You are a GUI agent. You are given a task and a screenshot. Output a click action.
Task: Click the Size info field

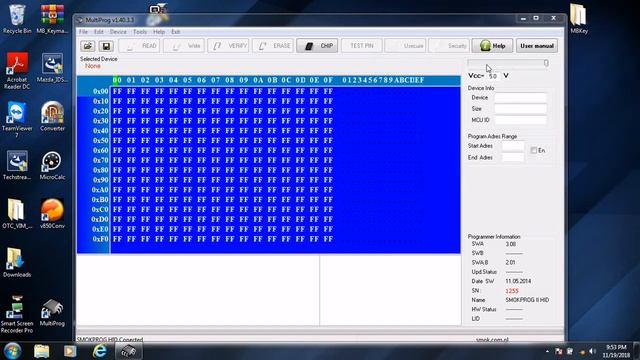pyautogui.click(x=520, y=109)
